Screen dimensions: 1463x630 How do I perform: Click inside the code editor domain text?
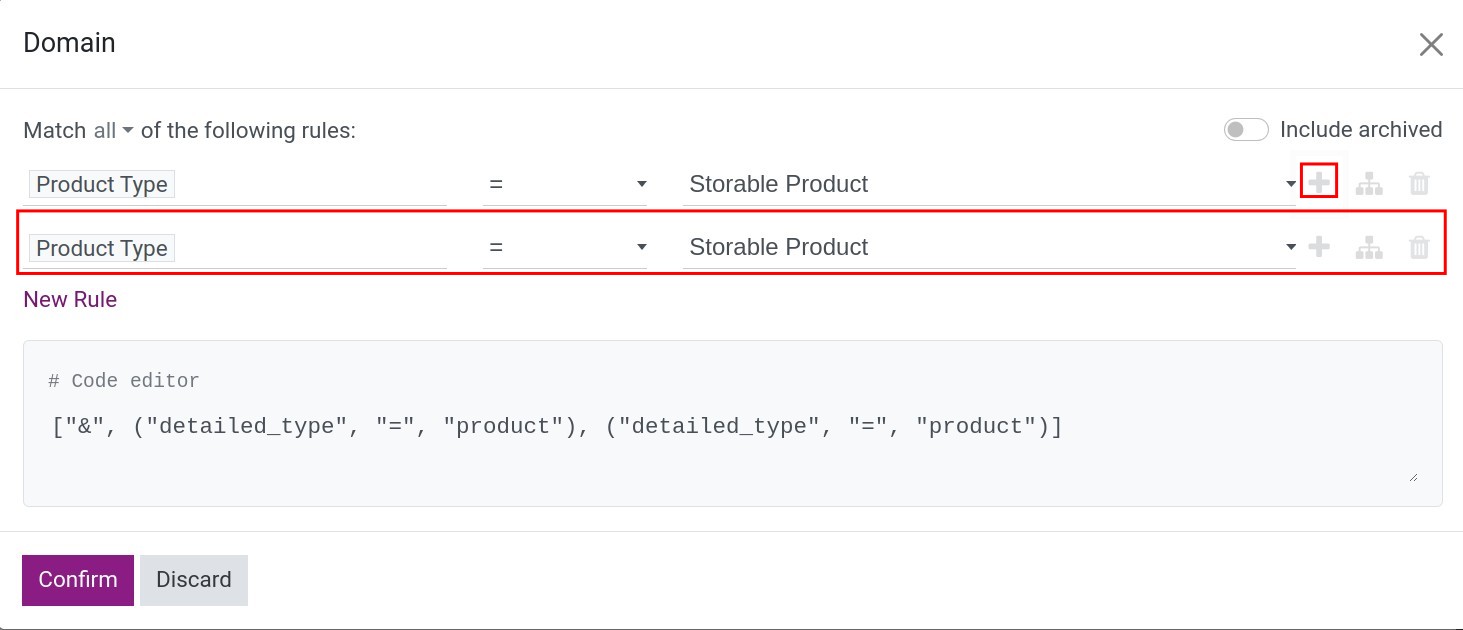[556, 427]
